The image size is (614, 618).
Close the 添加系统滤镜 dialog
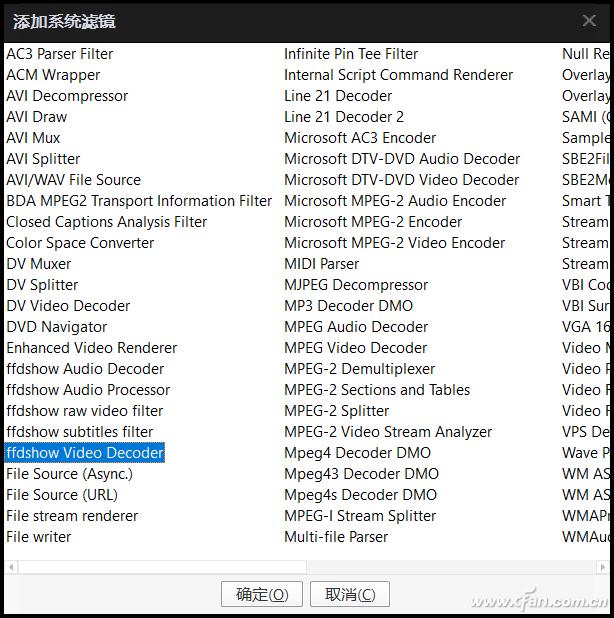pos(589,21)
